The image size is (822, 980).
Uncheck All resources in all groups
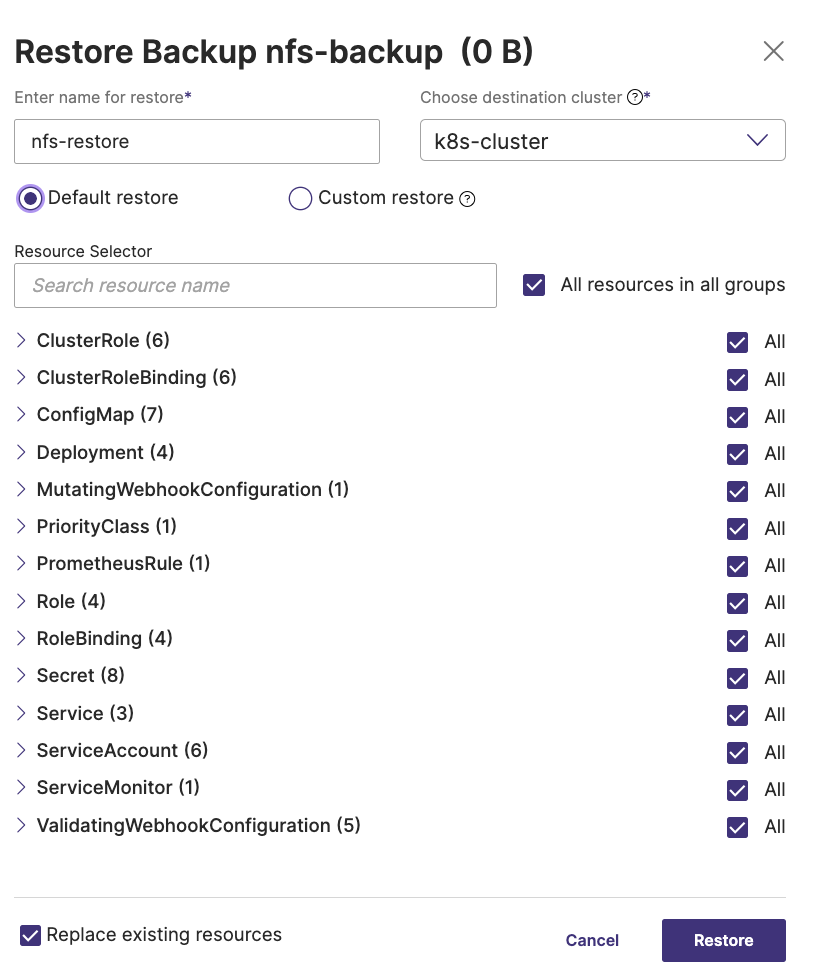[x=535, y=285]
